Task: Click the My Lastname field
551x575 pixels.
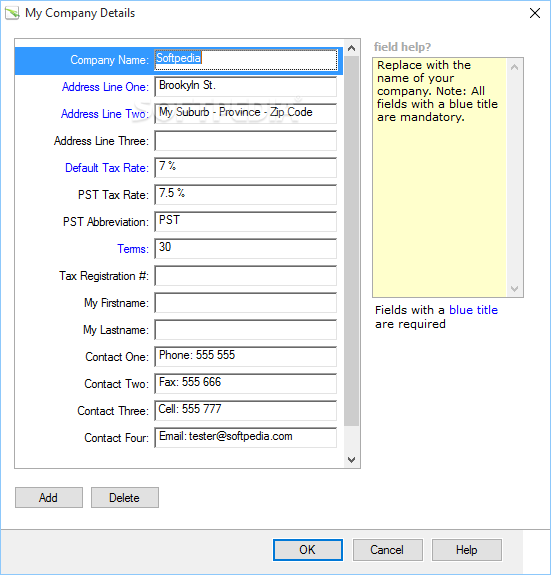Action: pos(246,330)
